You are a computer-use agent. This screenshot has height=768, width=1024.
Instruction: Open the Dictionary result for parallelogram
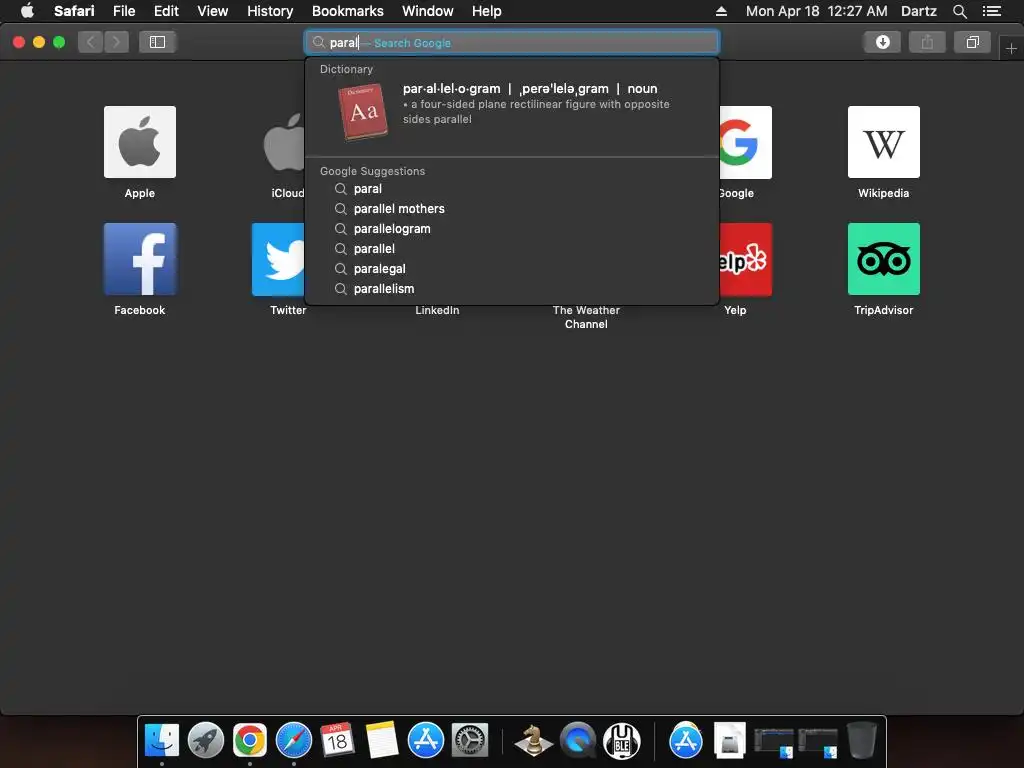(x=512, y=112)
